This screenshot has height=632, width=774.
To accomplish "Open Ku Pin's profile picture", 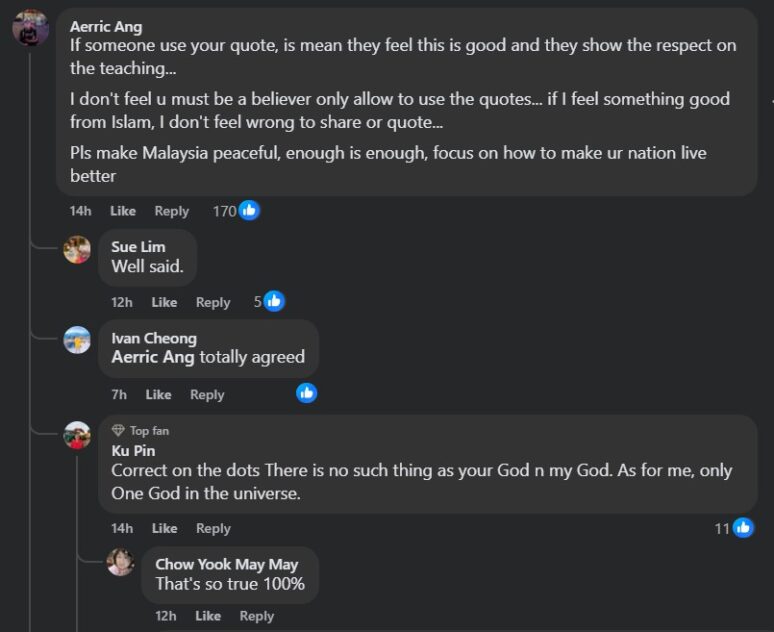I will (x=77, y=436).
